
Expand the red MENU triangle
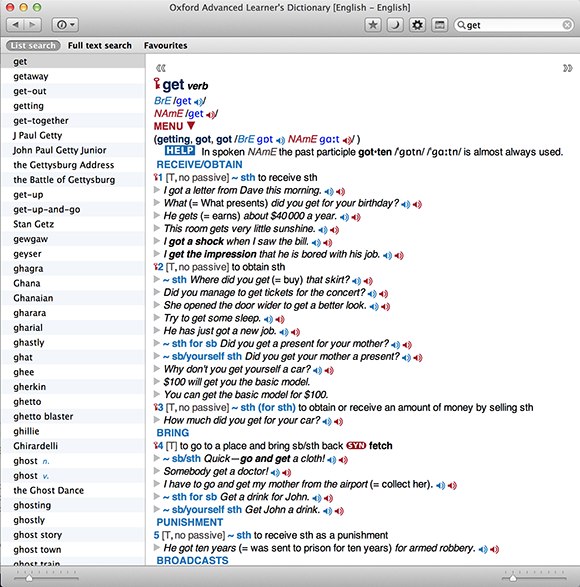[x=191, y=126]
